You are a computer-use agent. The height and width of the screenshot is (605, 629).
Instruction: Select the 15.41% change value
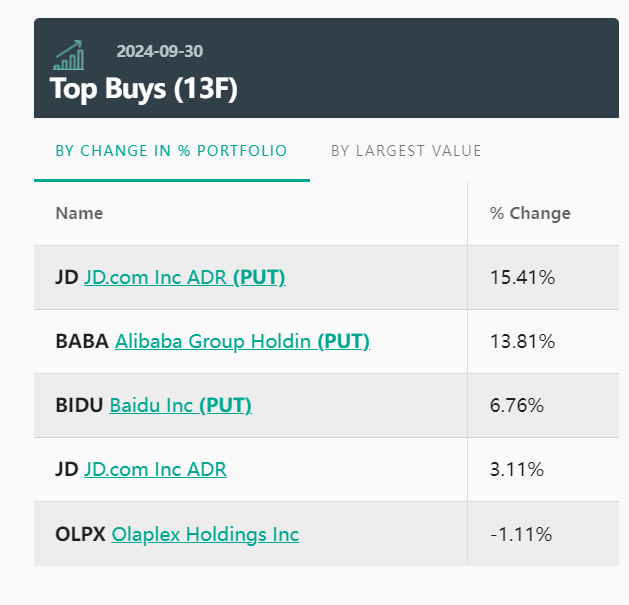coord(522,277)
